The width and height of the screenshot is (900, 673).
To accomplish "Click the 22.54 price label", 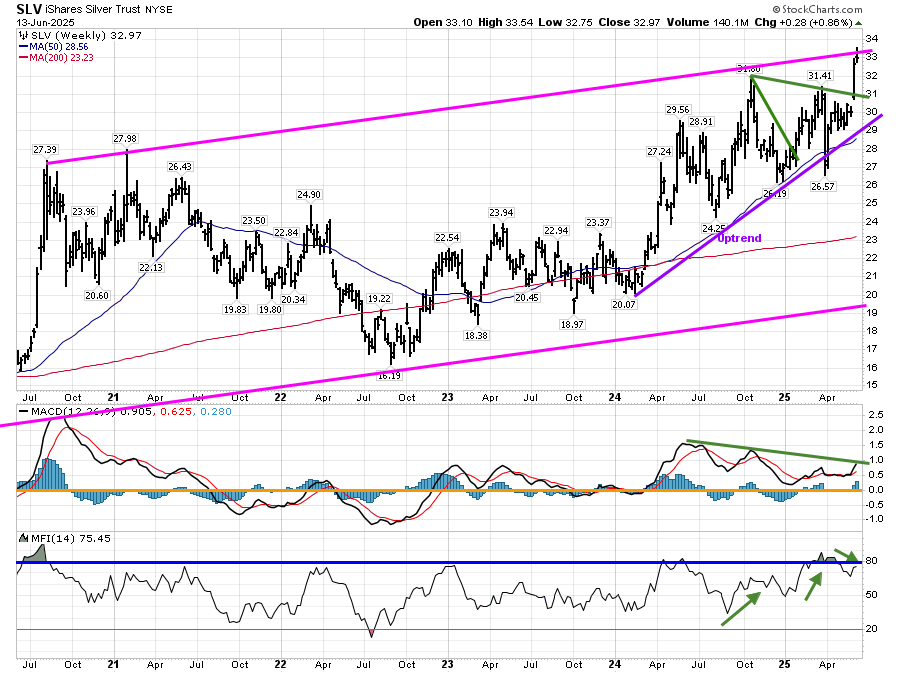I will point(447,237).
